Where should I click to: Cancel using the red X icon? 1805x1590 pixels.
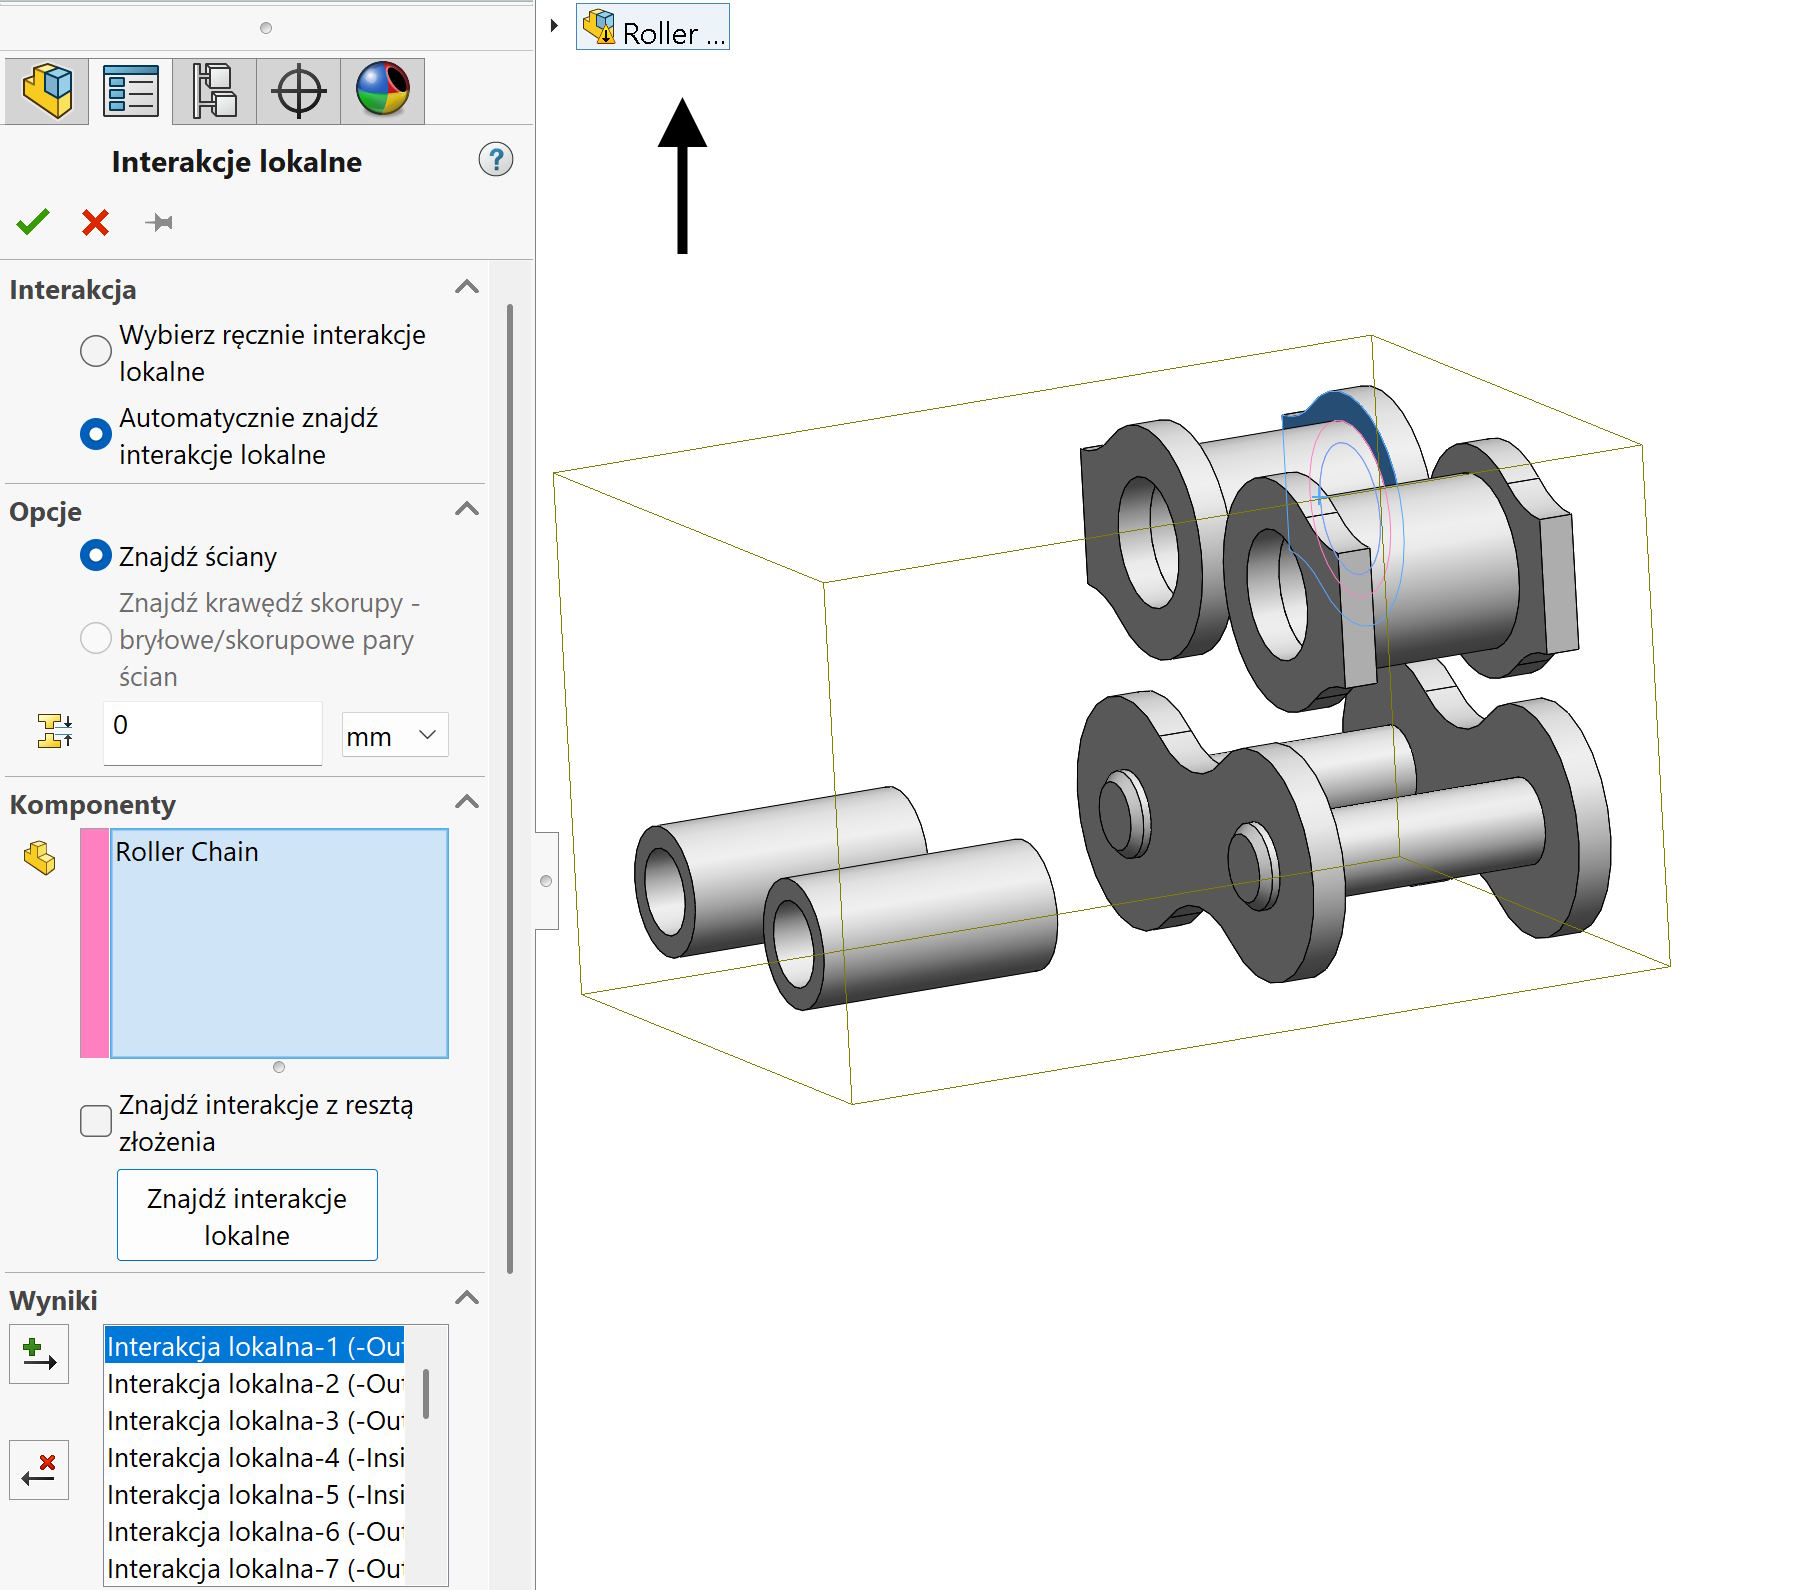95,222
